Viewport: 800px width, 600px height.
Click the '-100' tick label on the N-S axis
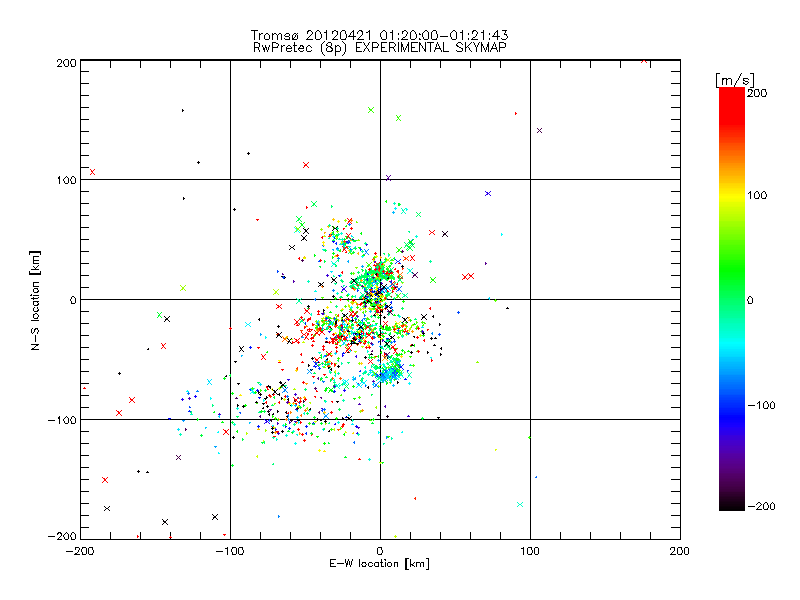62,420
